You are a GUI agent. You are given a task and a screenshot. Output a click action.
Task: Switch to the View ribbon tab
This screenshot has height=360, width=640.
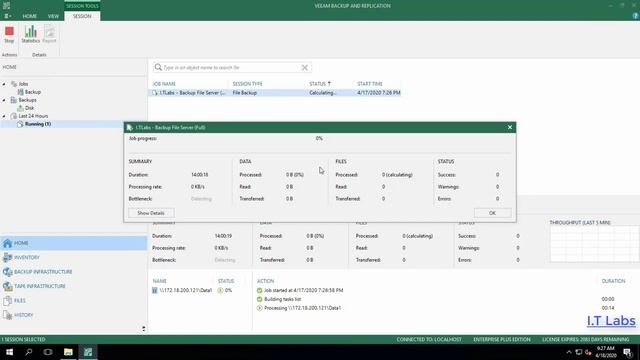coord(53,16)
